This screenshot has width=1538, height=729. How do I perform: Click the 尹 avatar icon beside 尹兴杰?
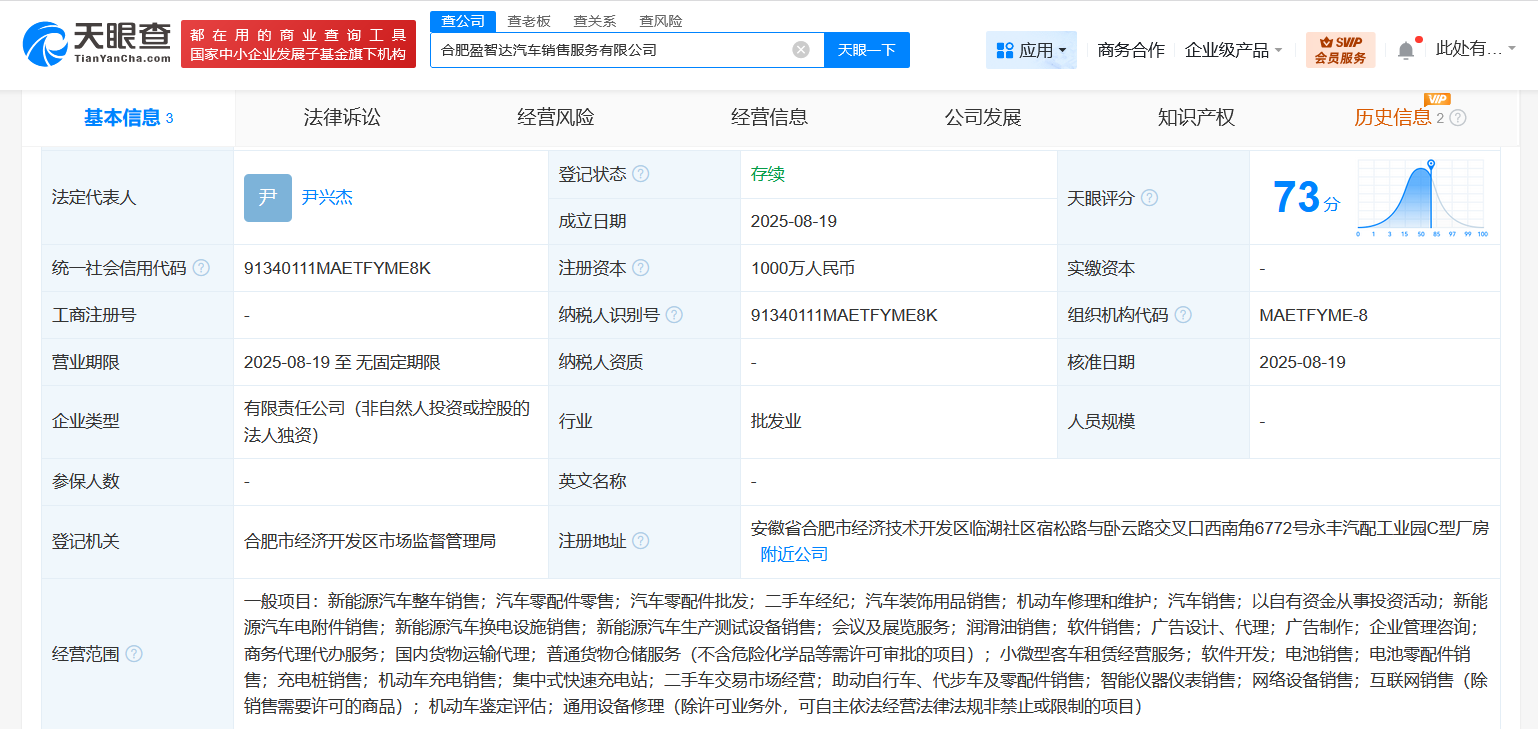coord(266,197)
